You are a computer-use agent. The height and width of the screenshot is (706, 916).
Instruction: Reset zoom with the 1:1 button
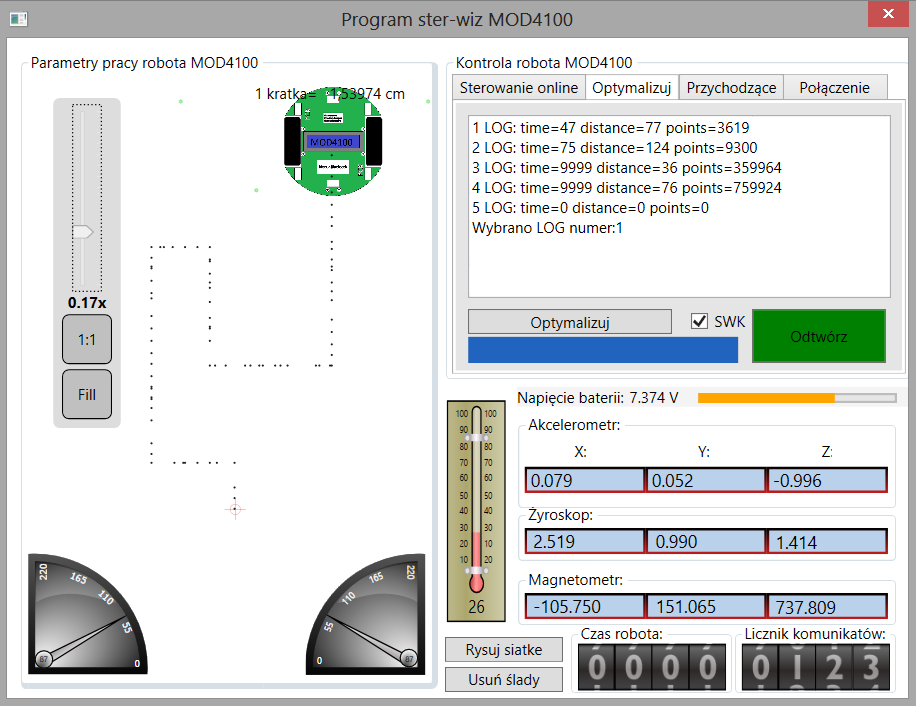tap(87, 340)
